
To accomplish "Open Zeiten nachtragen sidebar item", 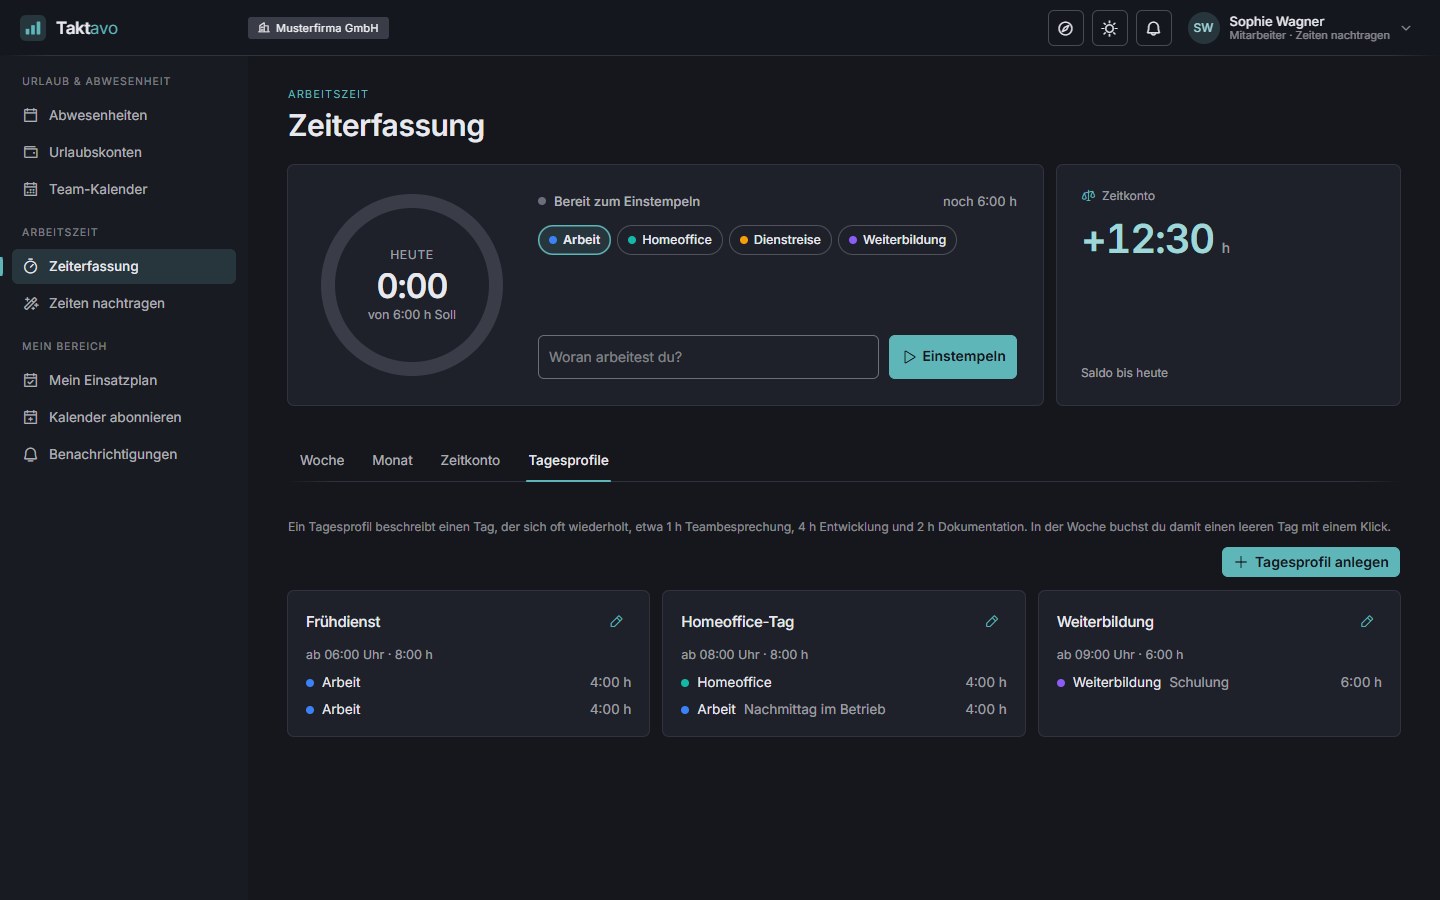I will 124,303.
